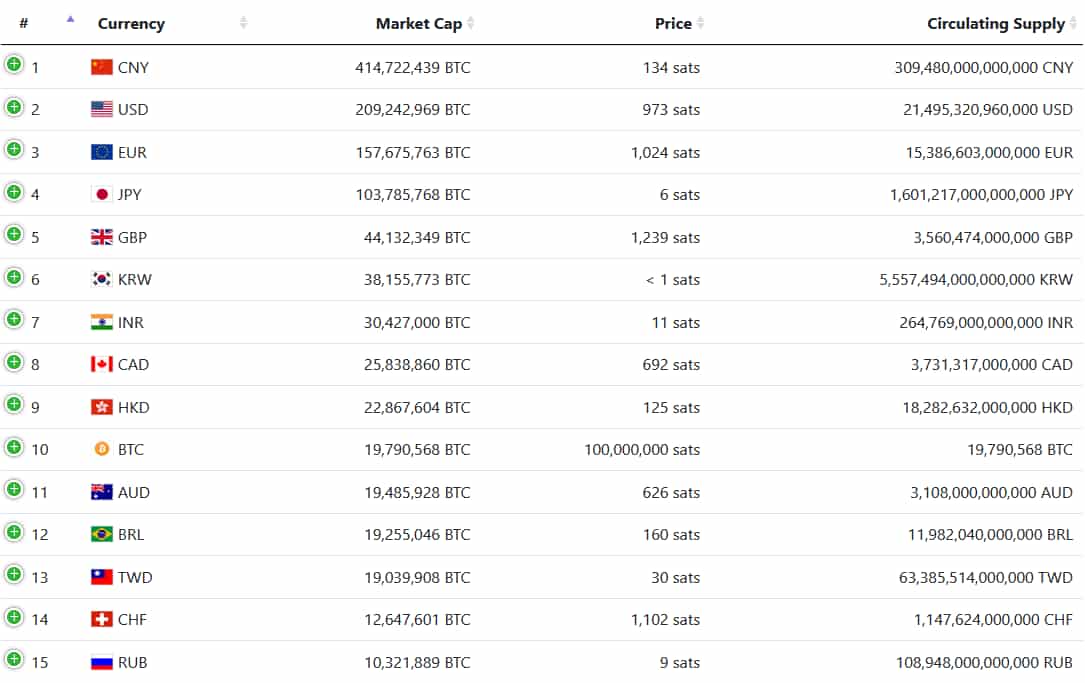Click the INR market cap value cell
The height and width of the screenshot is (683, 1085).
416,322
